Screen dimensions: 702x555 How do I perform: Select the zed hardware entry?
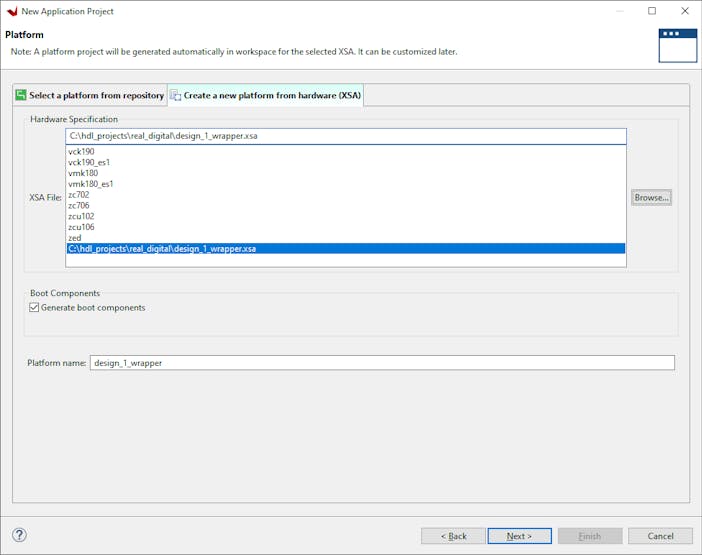tap(346, 238)
